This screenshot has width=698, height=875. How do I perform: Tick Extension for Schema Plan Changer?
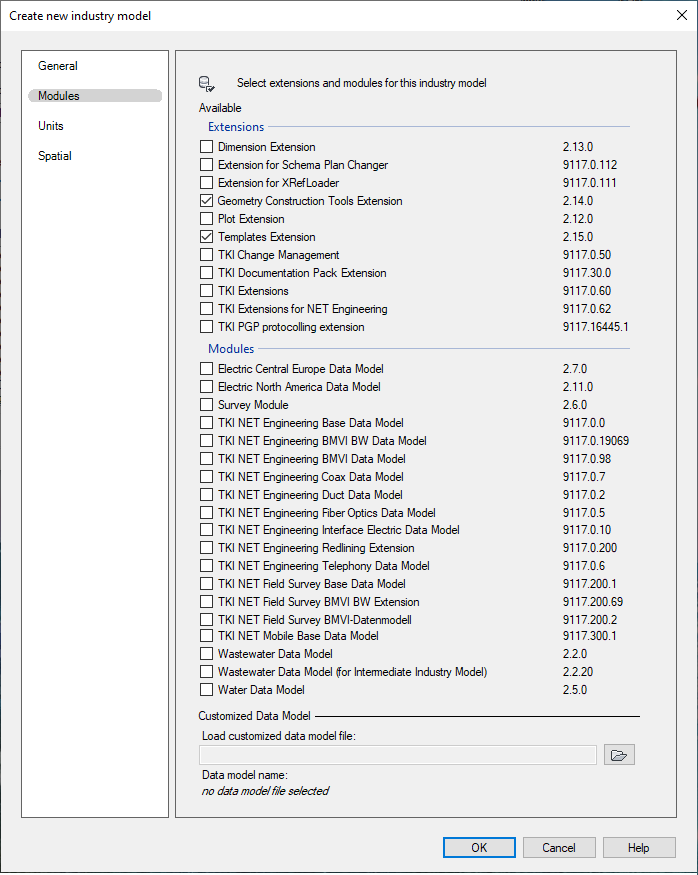[206, 165]
